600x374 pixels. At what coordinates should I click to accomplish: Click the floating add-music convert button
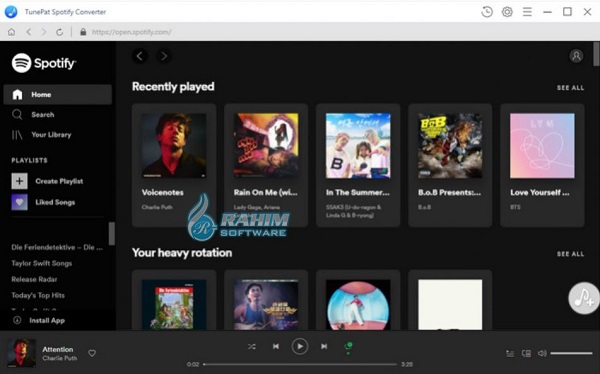(x=584, y=298)
